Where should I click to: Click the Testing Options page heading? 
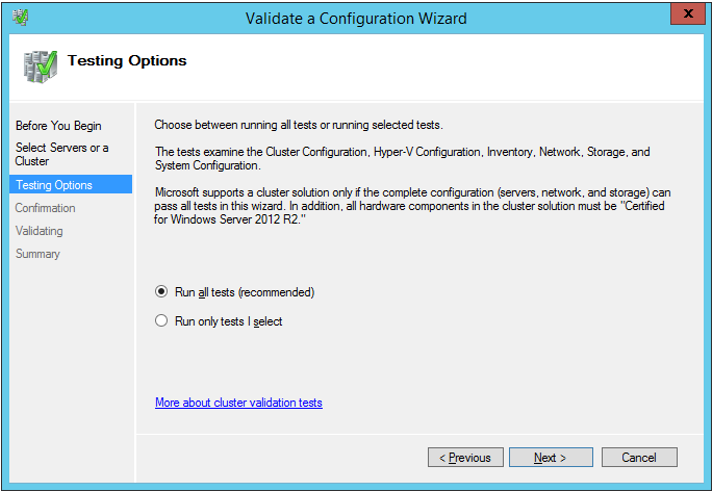[x=127, y=60]
